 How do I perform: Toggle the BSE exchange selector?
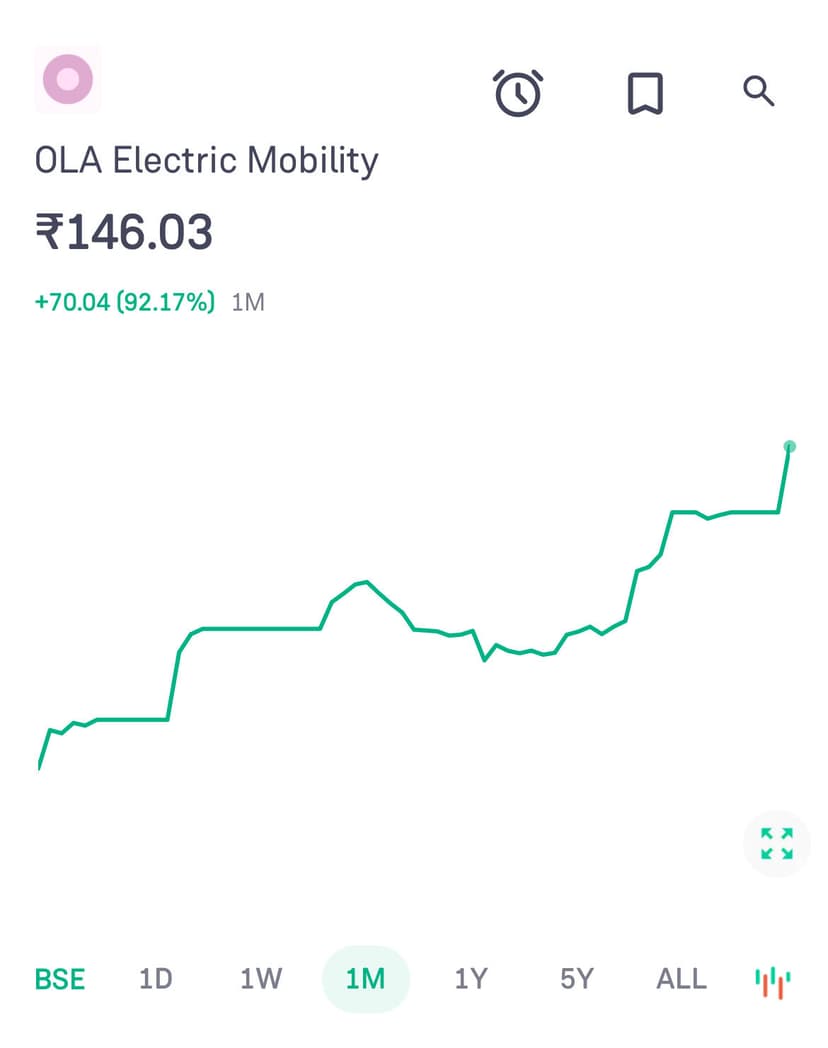point(60,979)
